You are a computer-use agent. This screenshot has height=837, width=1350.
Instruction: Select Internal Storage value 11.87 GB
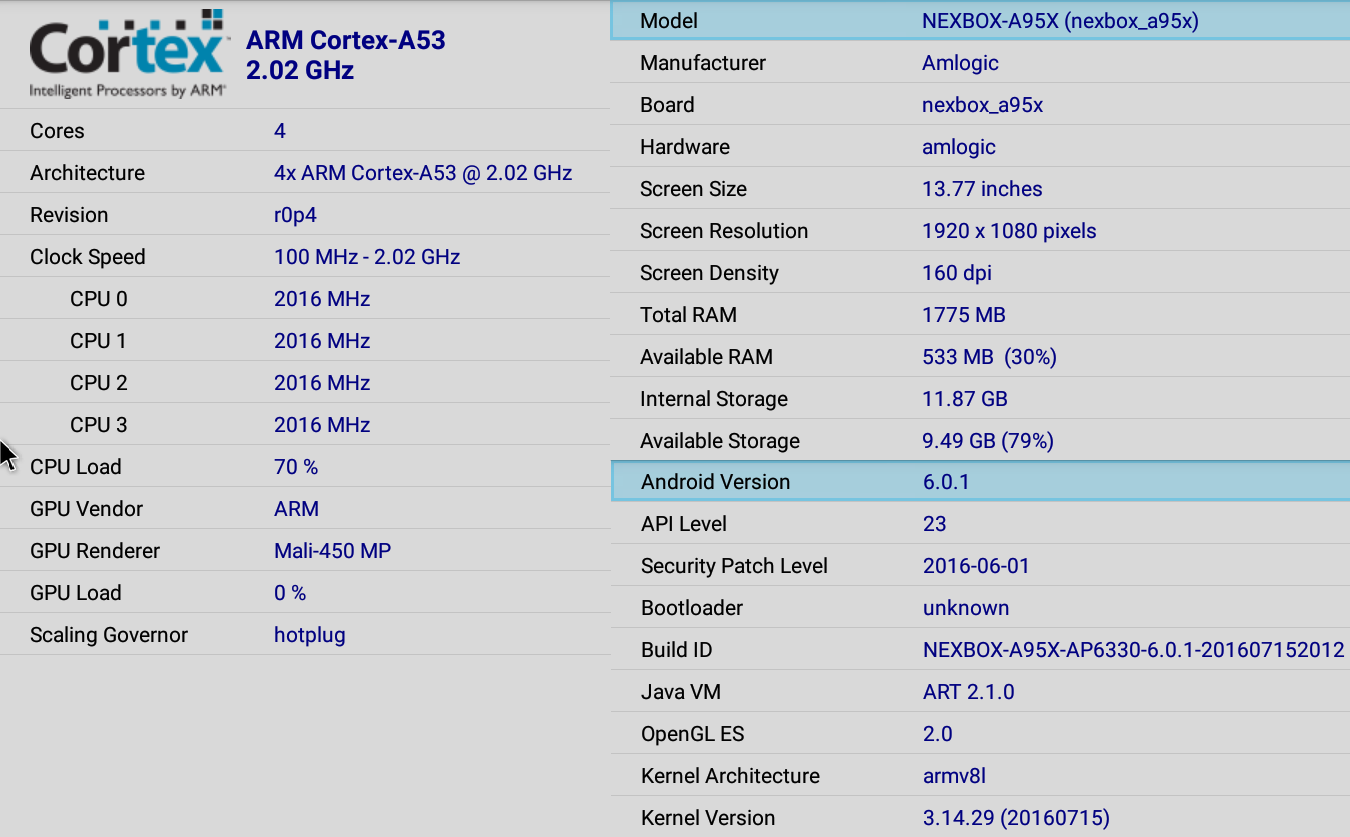[965, 399]
